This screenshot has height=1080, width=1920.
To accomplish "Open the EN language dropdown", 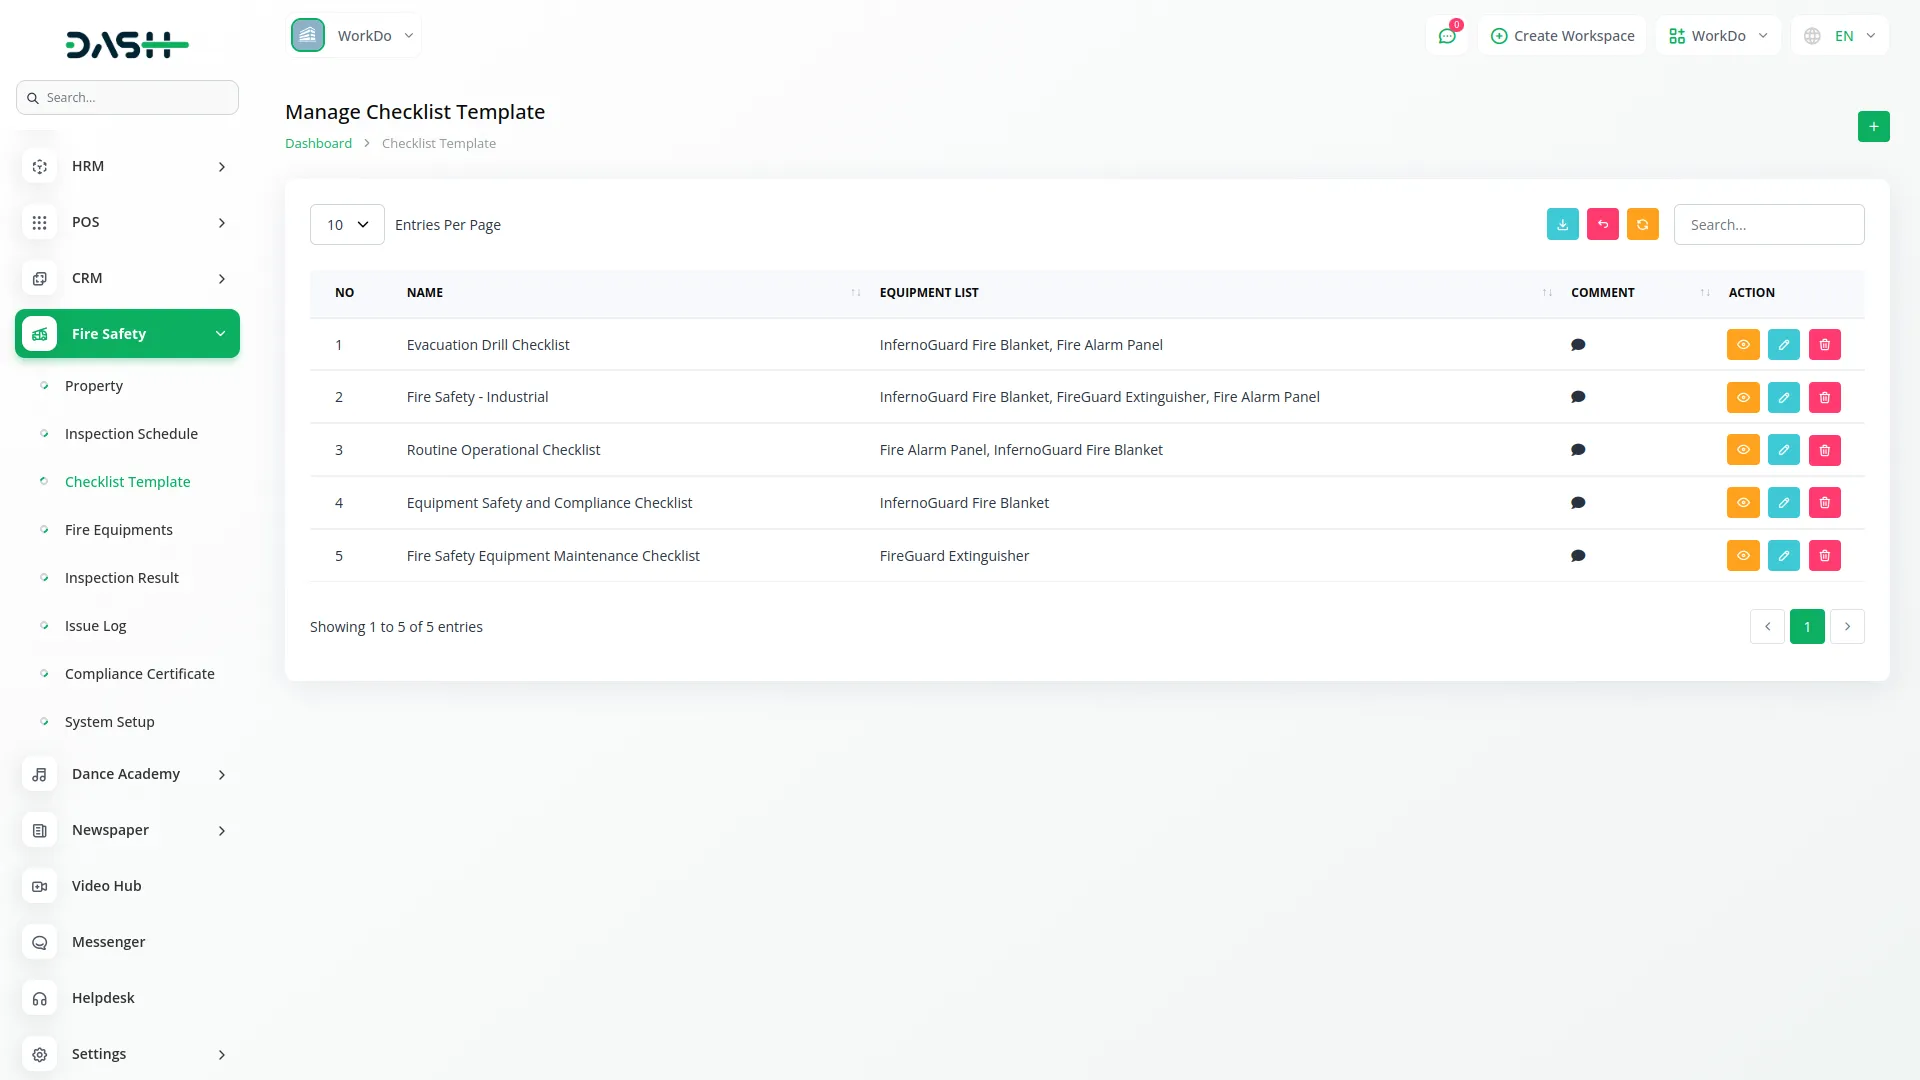I will coord(1840,36).
